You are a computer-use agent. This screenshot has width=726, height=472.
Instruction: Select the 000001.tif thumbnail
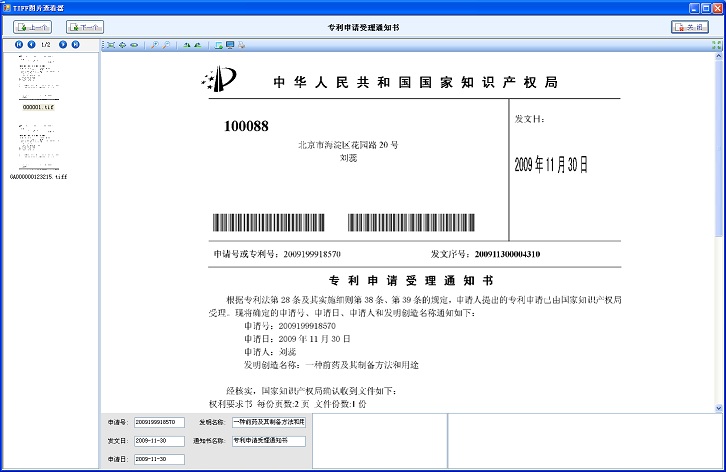coord(39,77)
